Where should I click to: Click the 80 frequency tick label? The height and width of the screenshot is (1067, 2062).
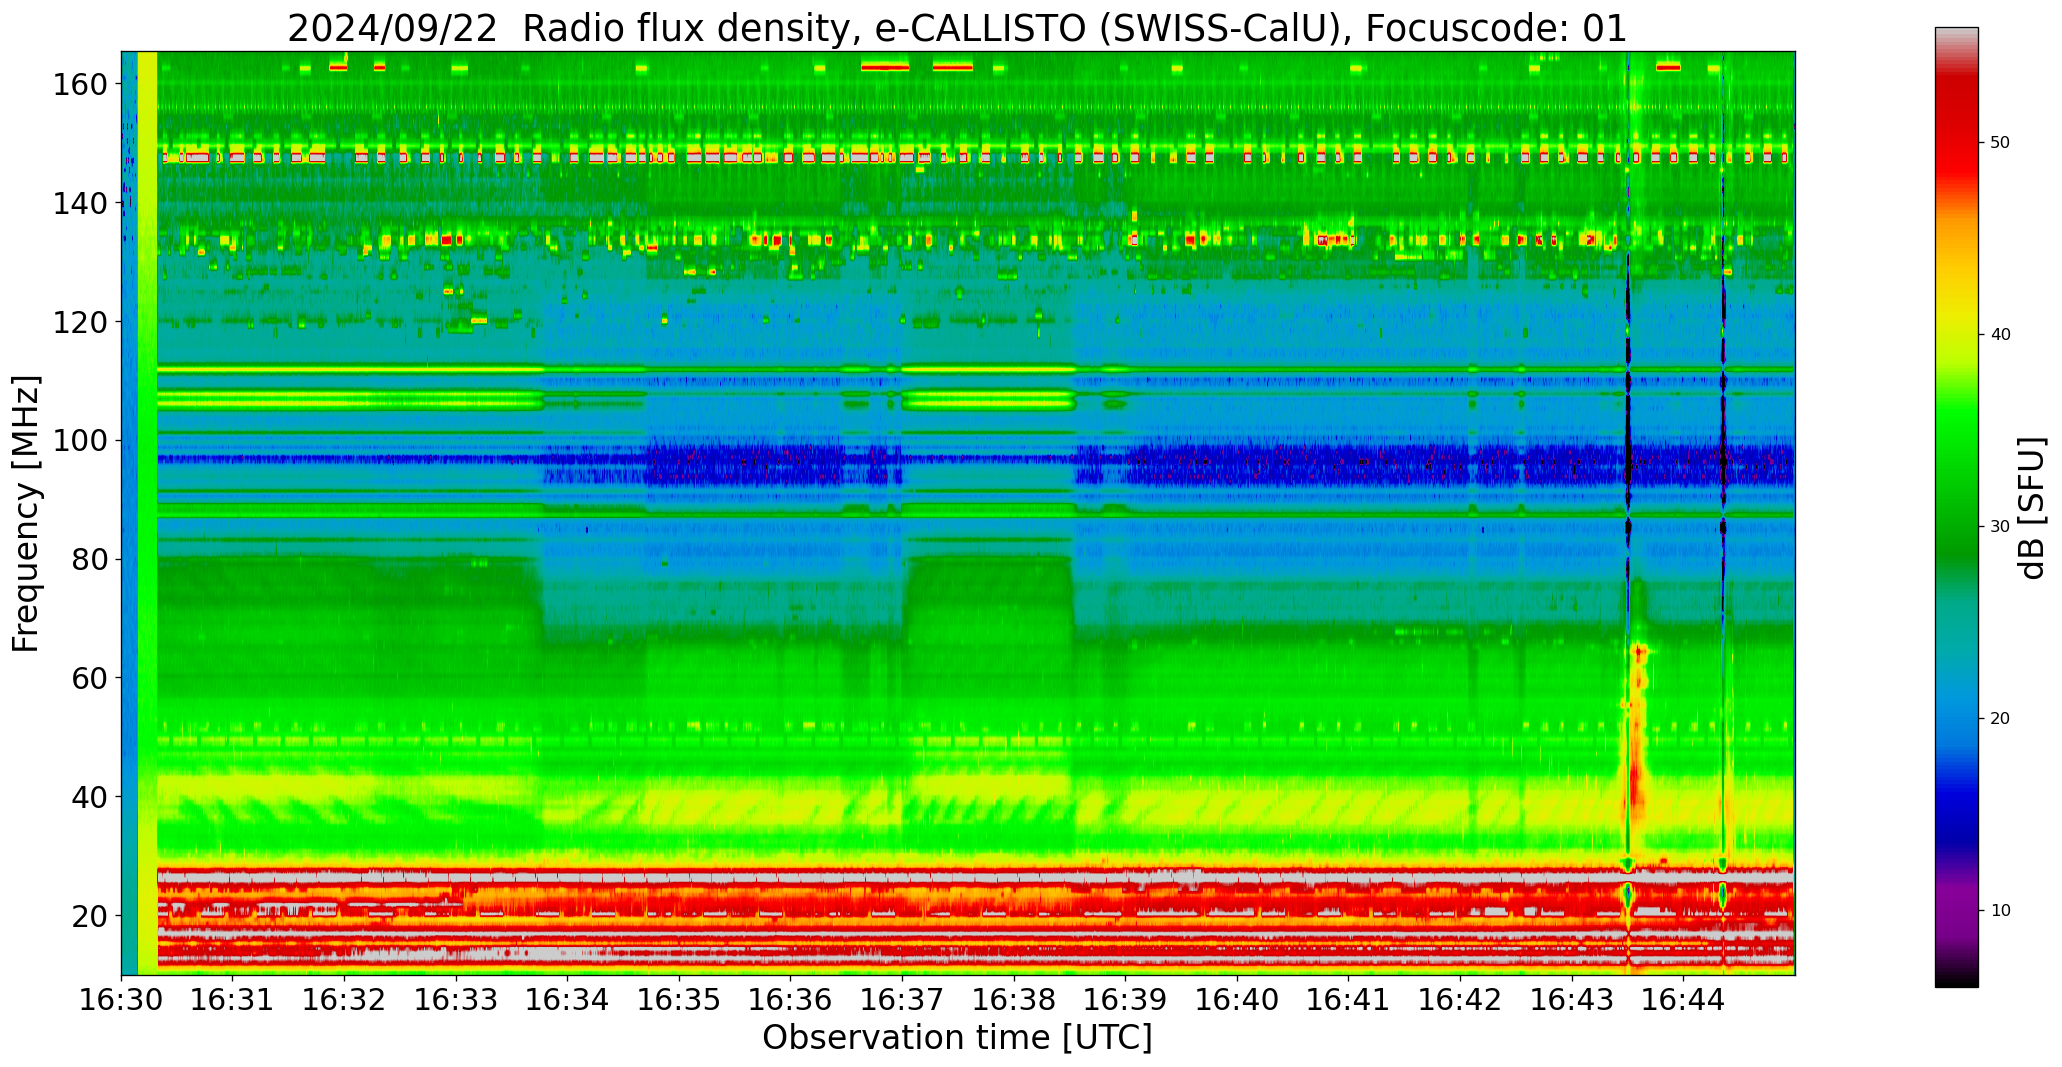tap(89, 560)
